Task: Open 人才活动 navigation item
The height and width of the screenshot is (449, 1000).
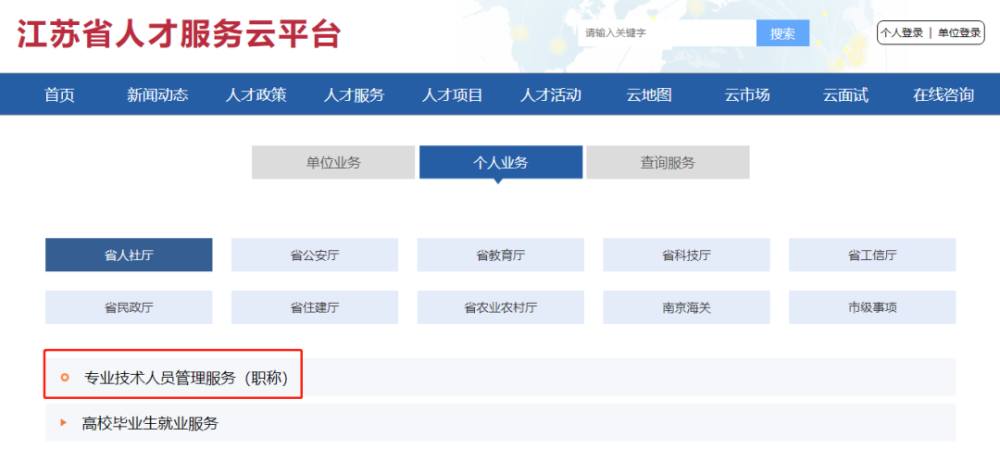Action: click(x=550, y=95)
